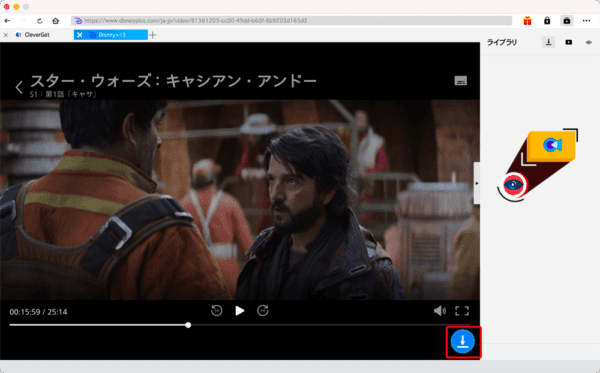Viewport: 600px width, 373px height.
Task: Open library video list icon
Action: [x=569, y=42]
